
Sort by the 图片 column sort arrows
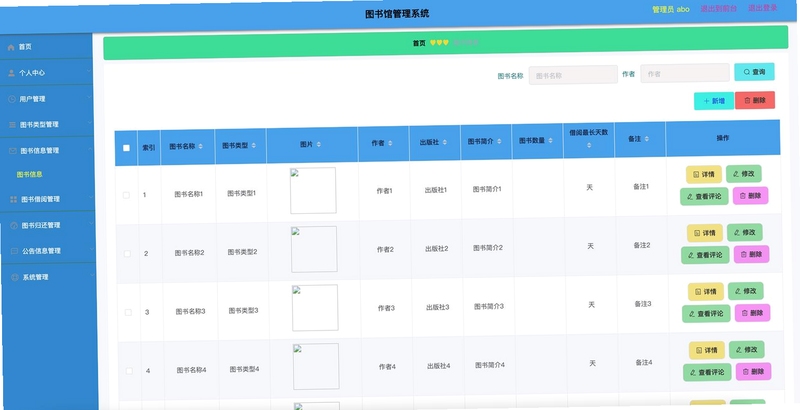319,144
